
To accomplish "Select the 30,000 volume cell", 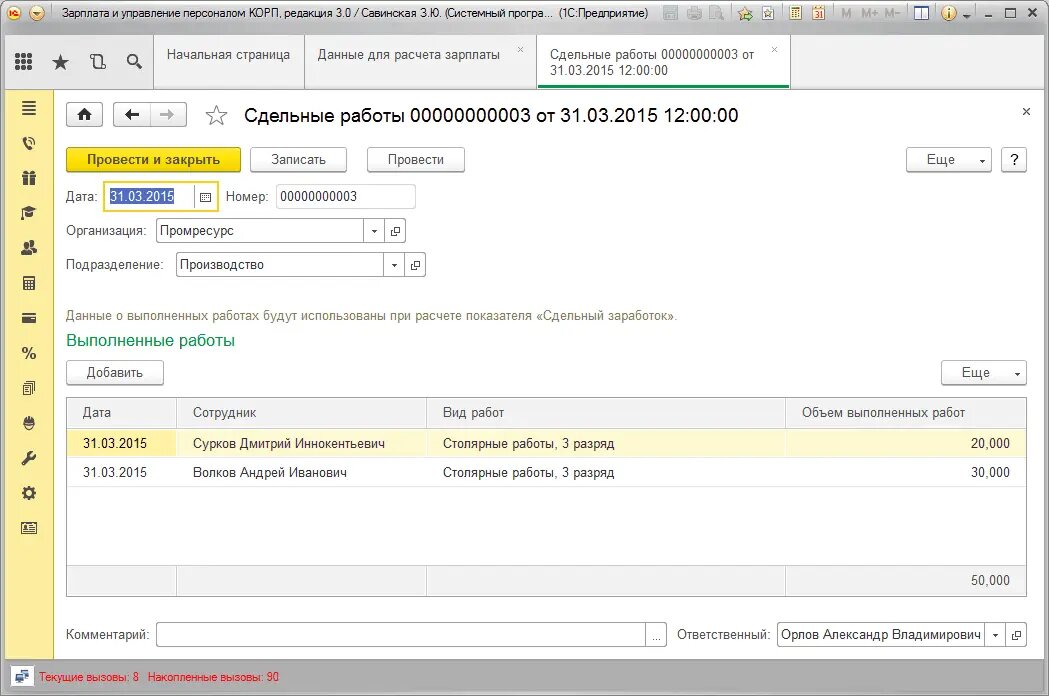I will 906,472.
